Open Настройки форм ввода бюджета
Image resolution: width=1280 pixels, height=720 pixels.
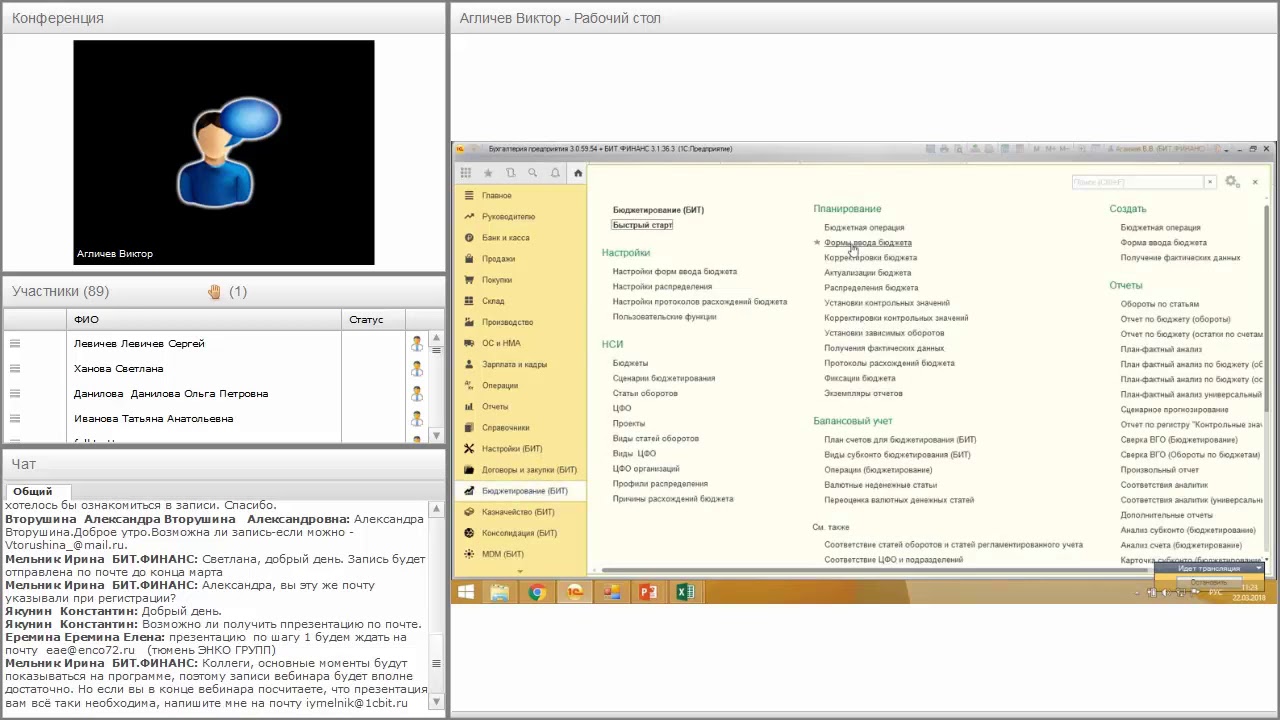coord(675,272)
